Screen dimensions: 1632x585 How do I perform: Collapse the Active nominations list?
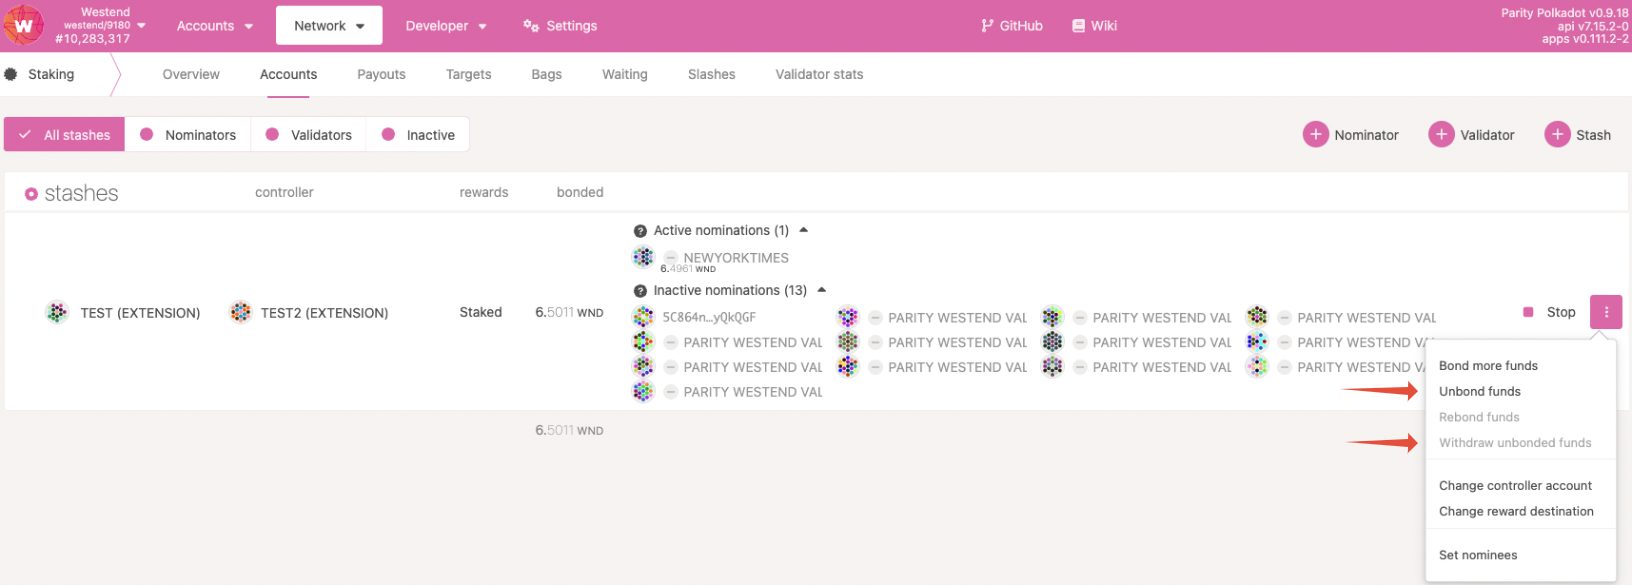click(803, 230)
